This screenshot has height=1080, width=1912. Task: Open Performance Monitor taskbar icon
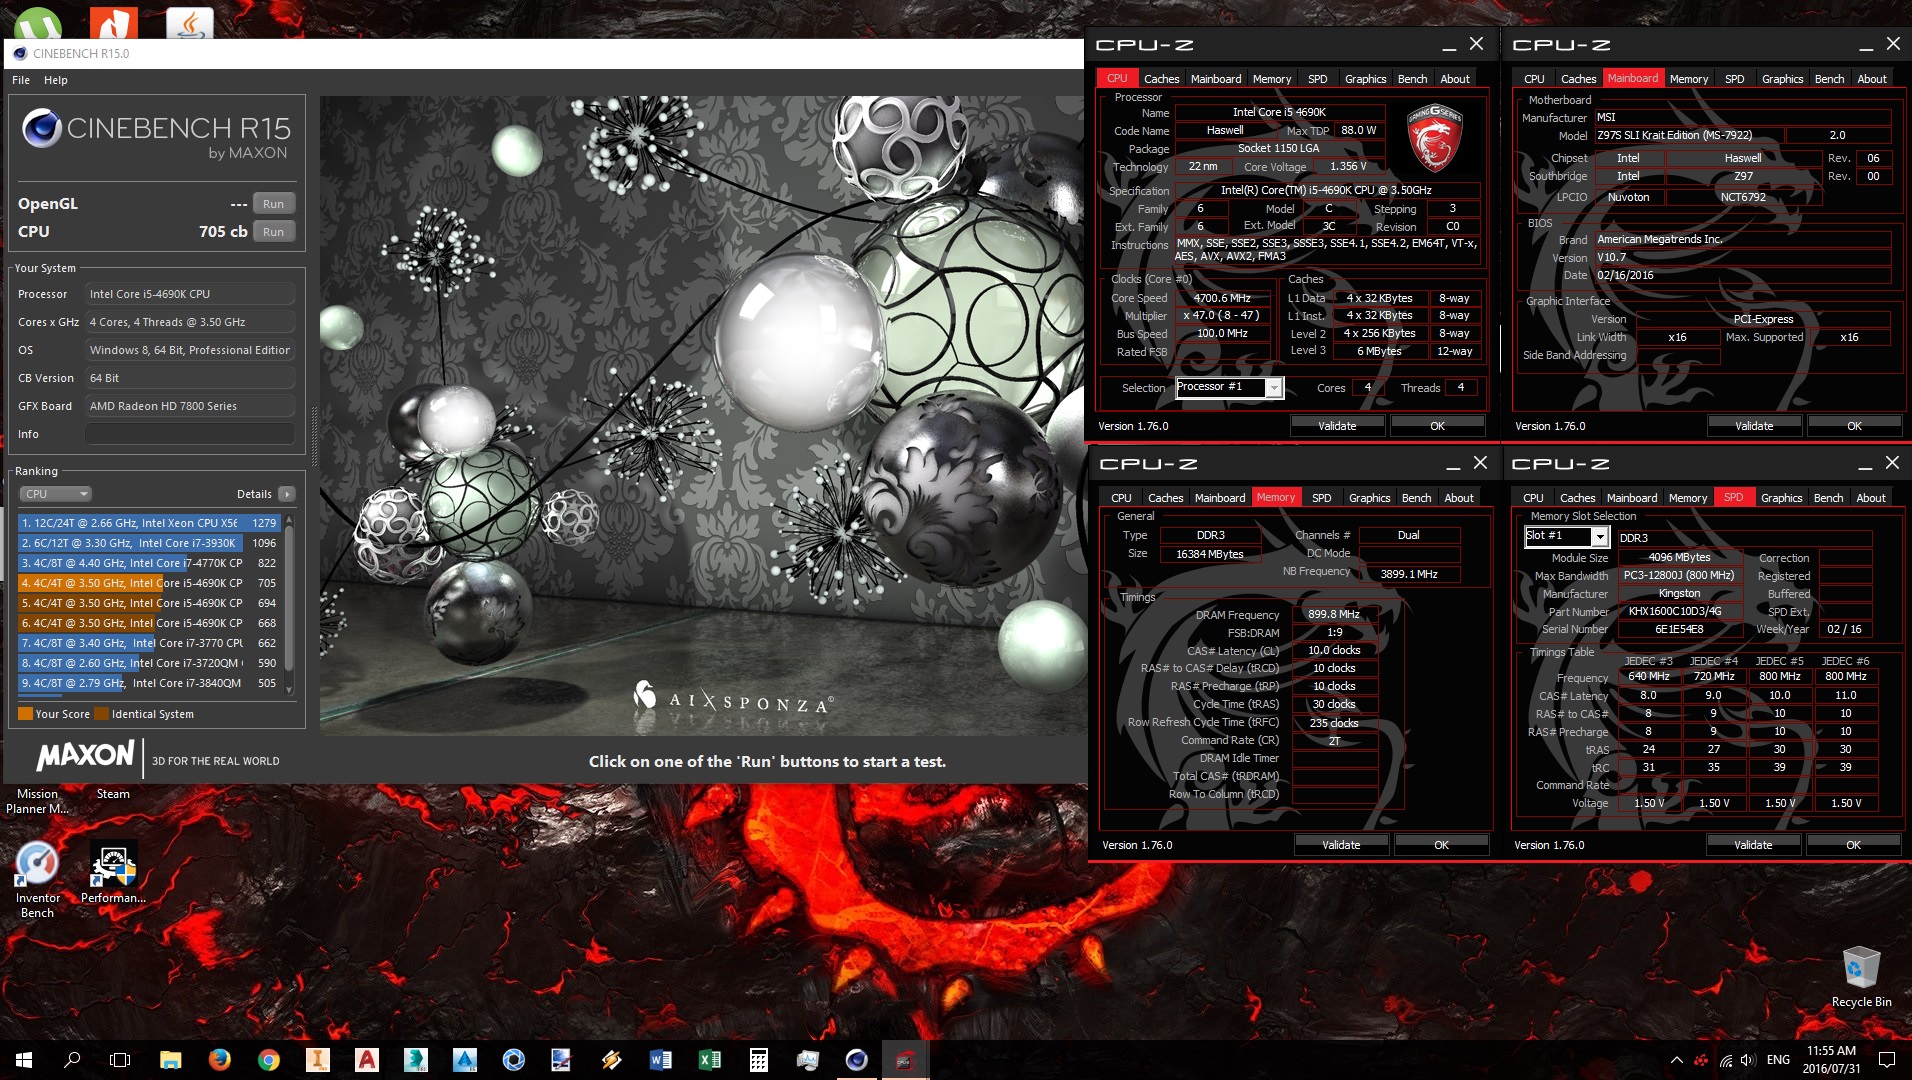pos(808,1060)
